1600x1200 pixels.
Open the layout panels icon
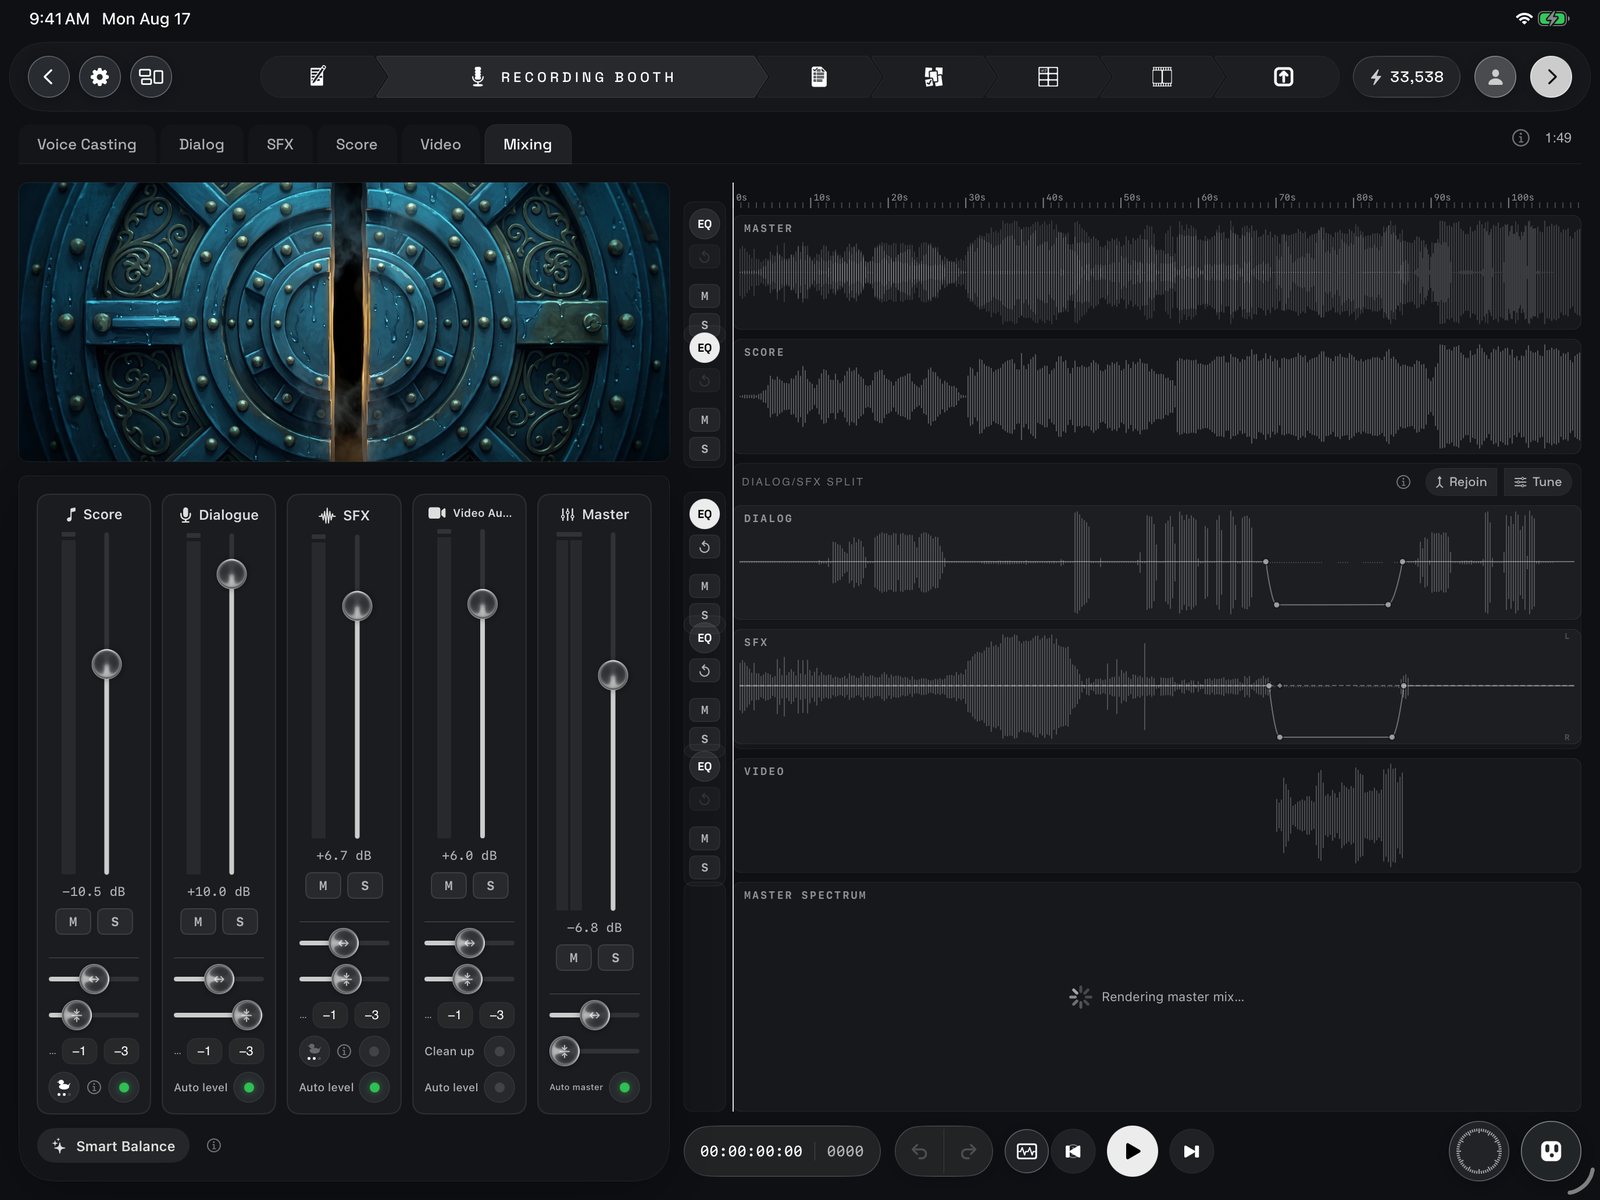tap(151, 77)
